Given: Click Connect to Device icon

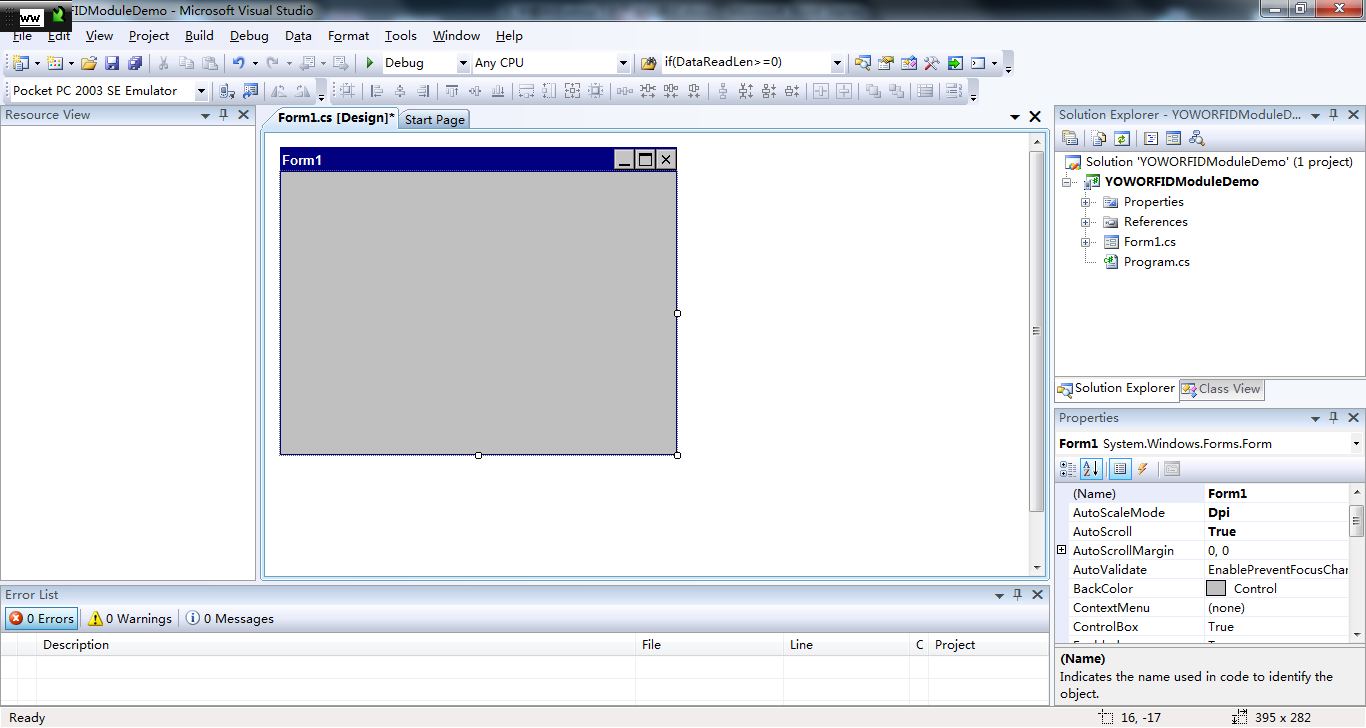Looking at the screenshot, I should [x=227, y=91].
